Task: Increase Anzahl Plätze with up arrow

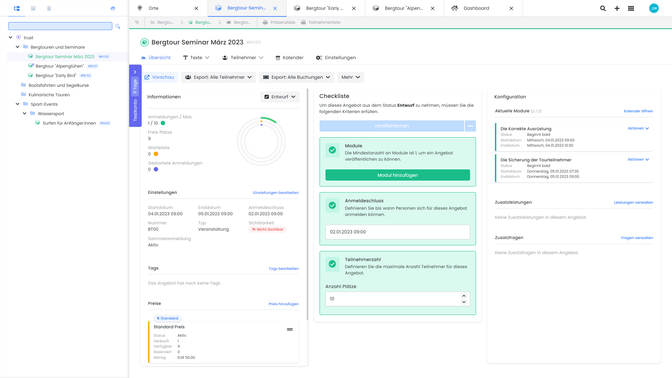Action: (464, 296)
